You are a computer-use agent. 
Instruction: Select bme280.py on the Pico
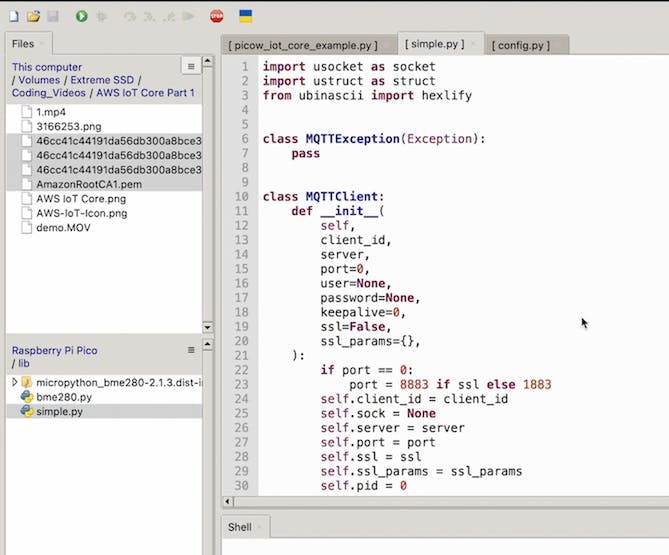pyautogui.click(x=64, y=397)
